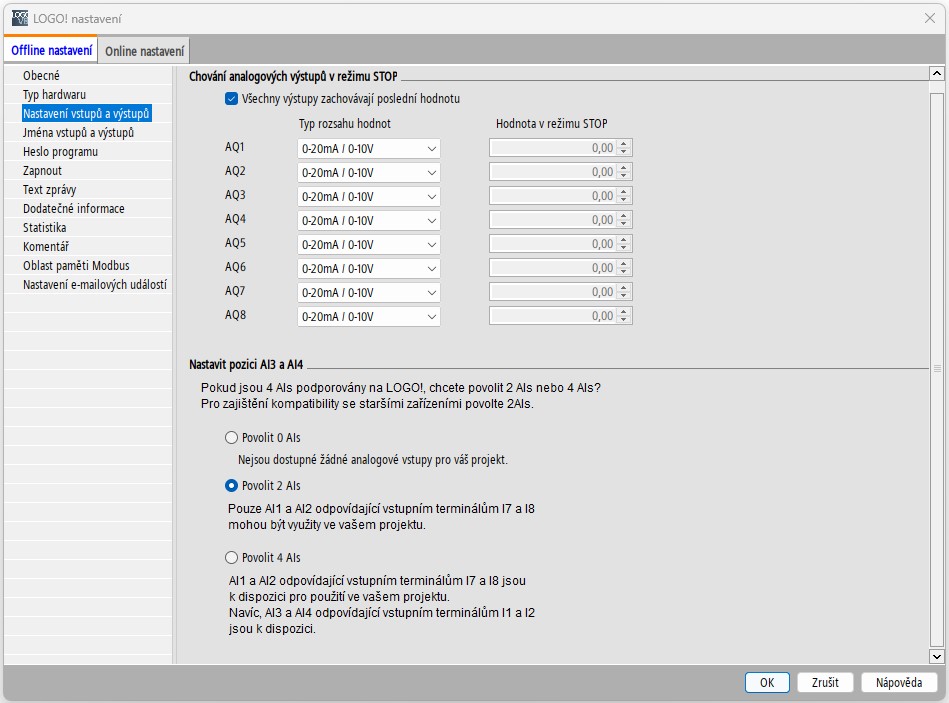The width and height of the screenshot is (949, 703).
Task: Click AQ8 STOP value spinner arrows
Action: 624,316
